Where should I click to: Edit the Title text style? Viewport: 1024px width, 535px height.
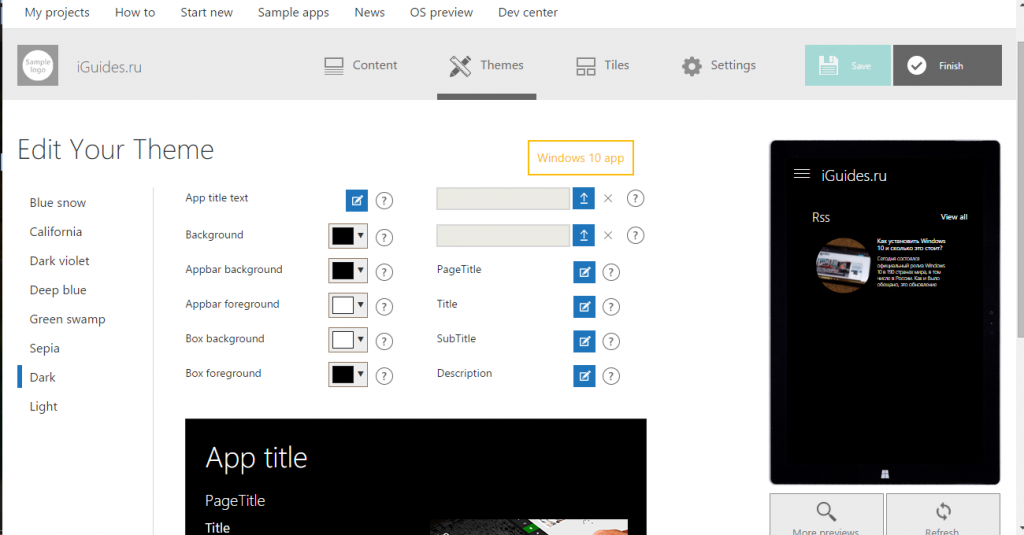(584, 307)
